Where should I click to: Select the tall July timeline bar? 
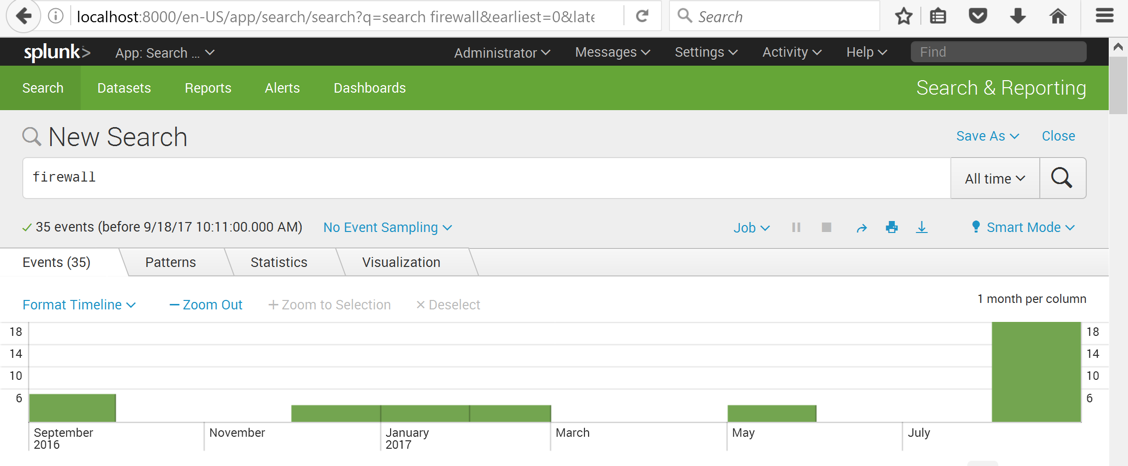click(1036, 372)
